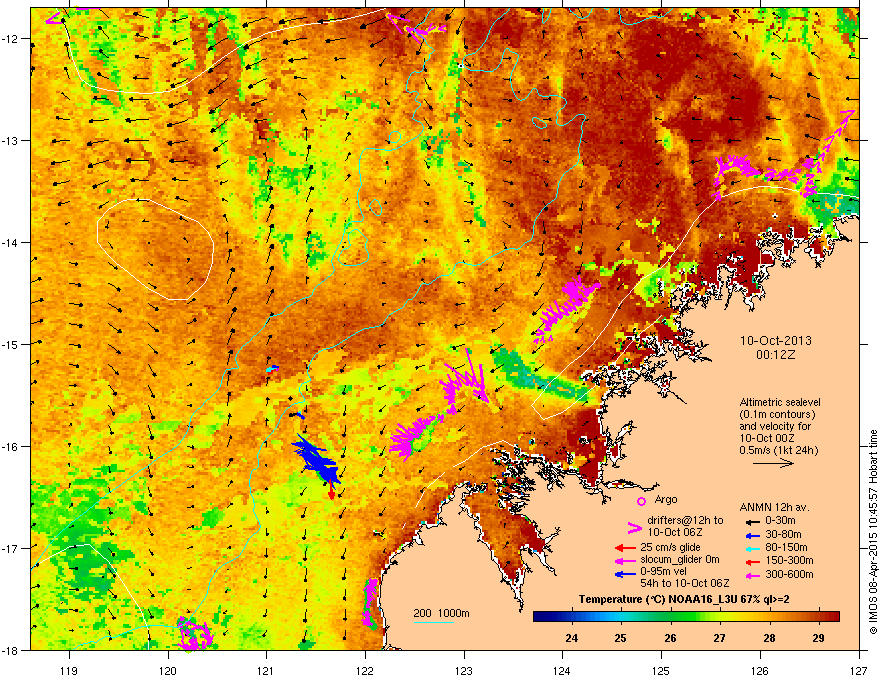
Task: Click the latitude axis label '-12'
Action: click(x=10, y=39)
